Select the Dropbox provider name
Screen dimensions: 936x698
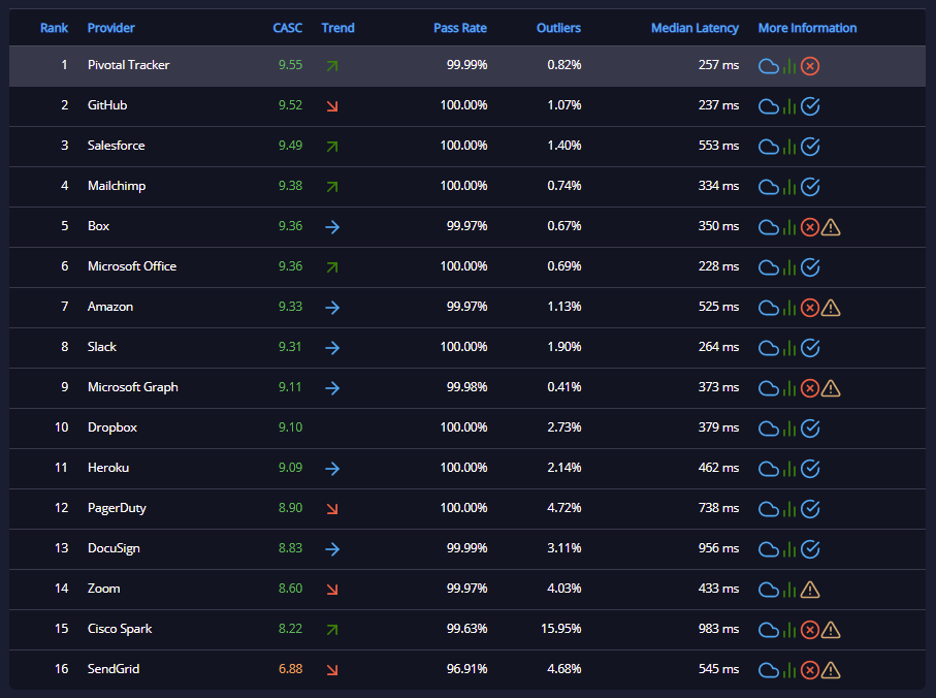112,428
